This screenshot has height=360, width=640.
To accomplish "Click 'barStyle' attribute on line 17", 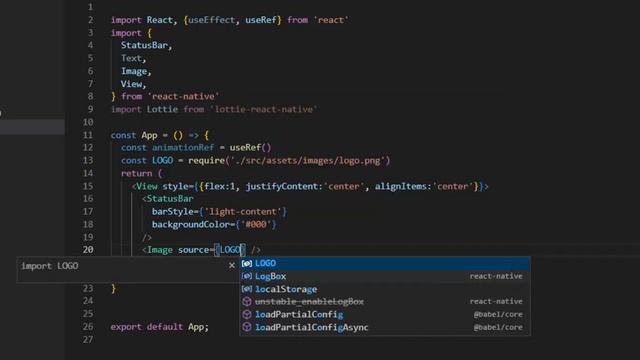I will click(172, 212).
